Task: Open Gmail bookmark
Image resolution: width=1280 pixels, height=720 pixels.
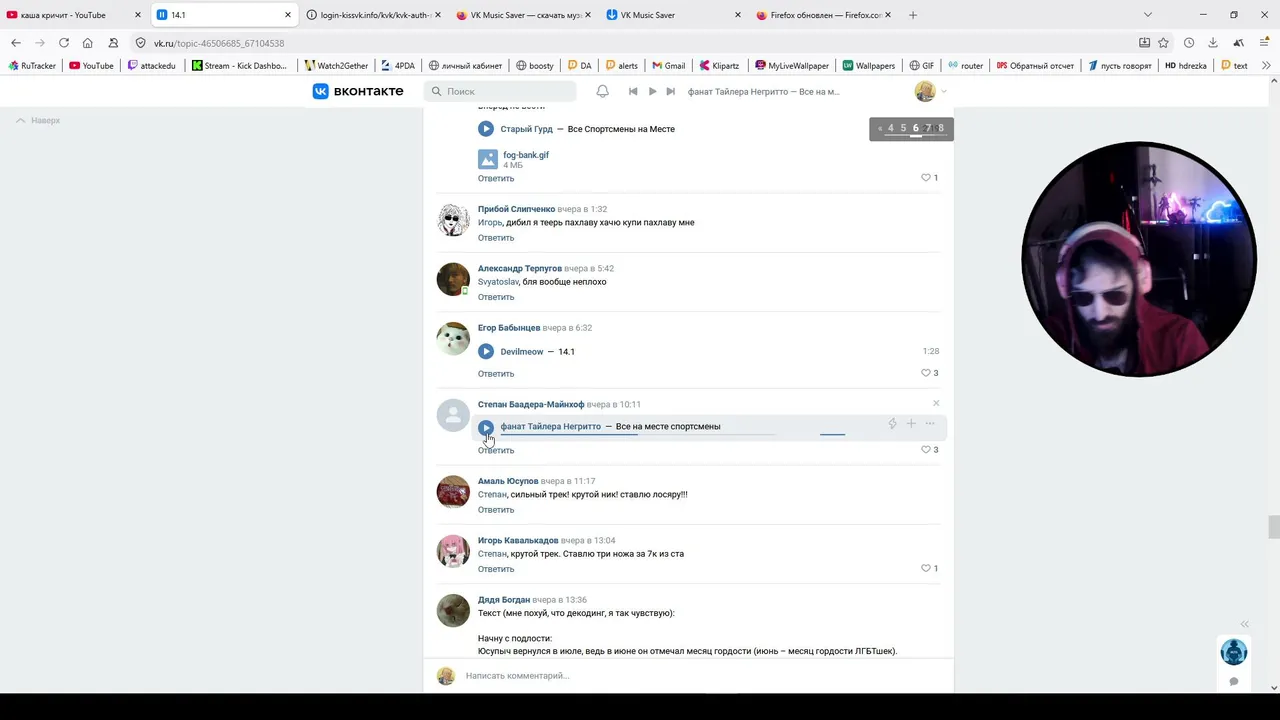Action: 669,66
